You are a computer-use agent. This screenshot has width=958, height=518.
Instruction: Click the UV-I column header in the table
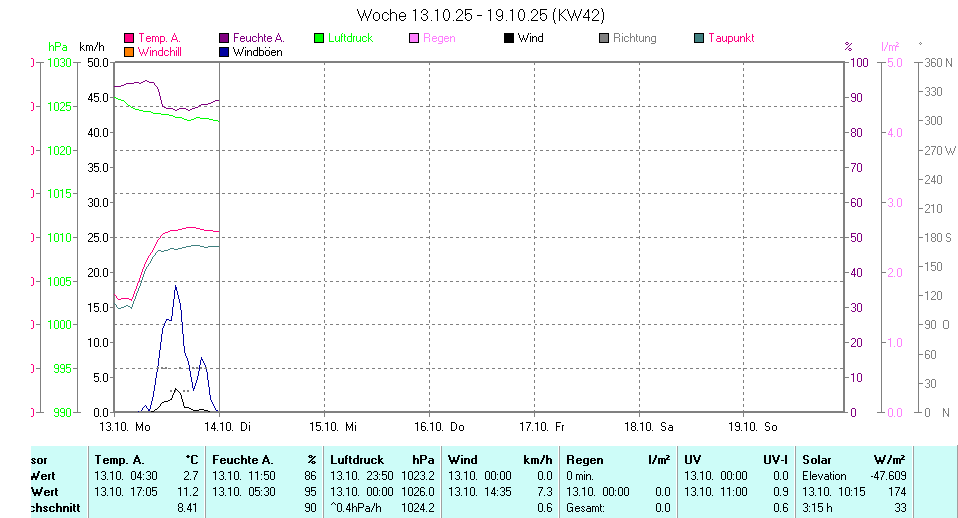(x=774, y=460)
